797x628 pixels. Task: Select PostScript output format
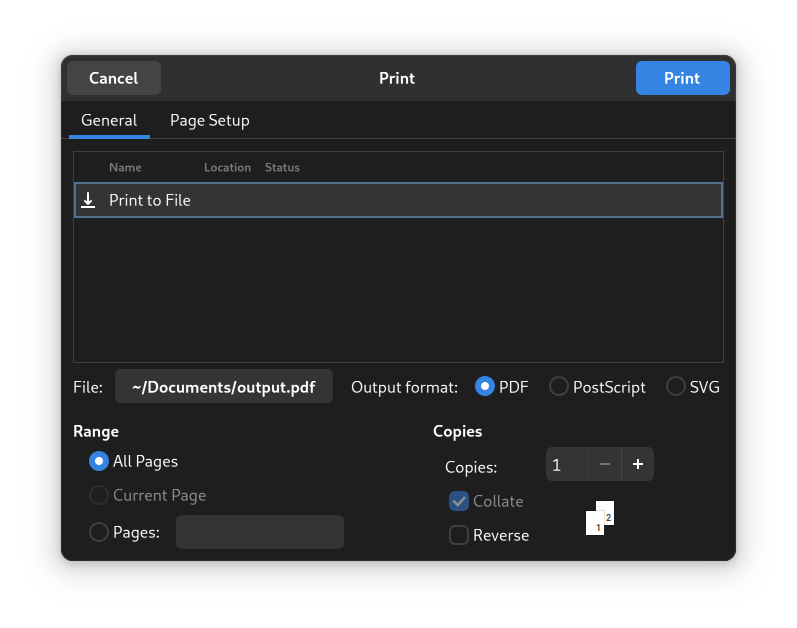tap(558, 387)
